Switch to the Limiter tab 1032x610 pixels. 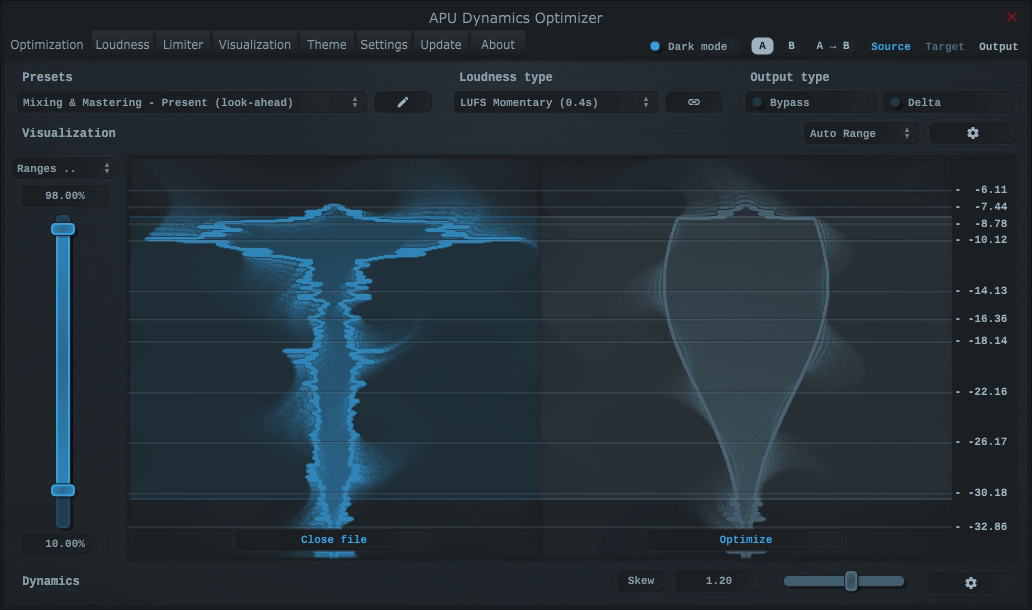(183, 45)
